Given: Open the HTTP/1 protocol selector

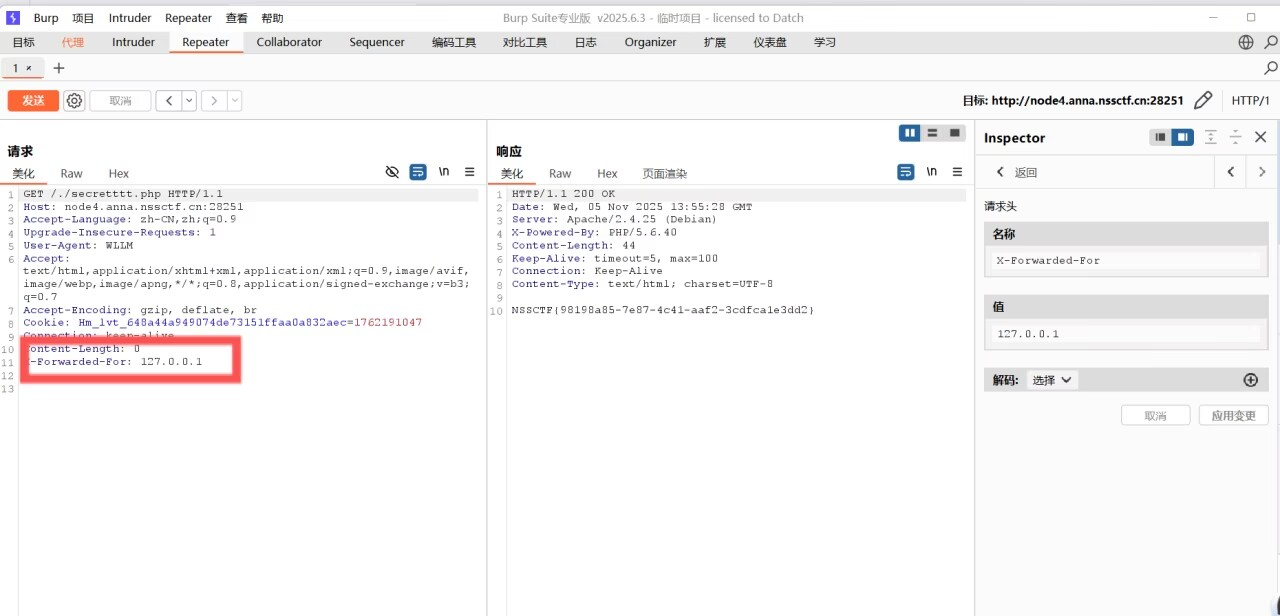Looking at the screenshot, I should [x=1250, y=101].
